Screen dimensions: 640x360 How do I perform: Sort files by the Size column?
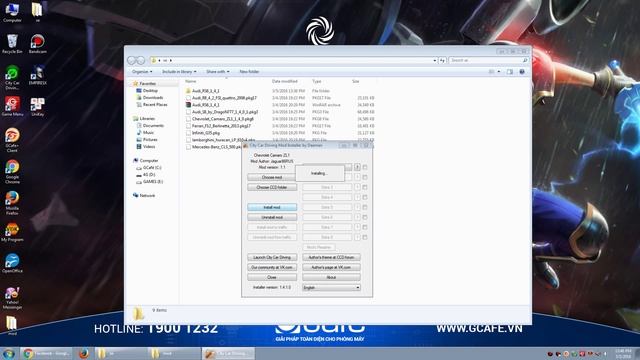[356, 82]
